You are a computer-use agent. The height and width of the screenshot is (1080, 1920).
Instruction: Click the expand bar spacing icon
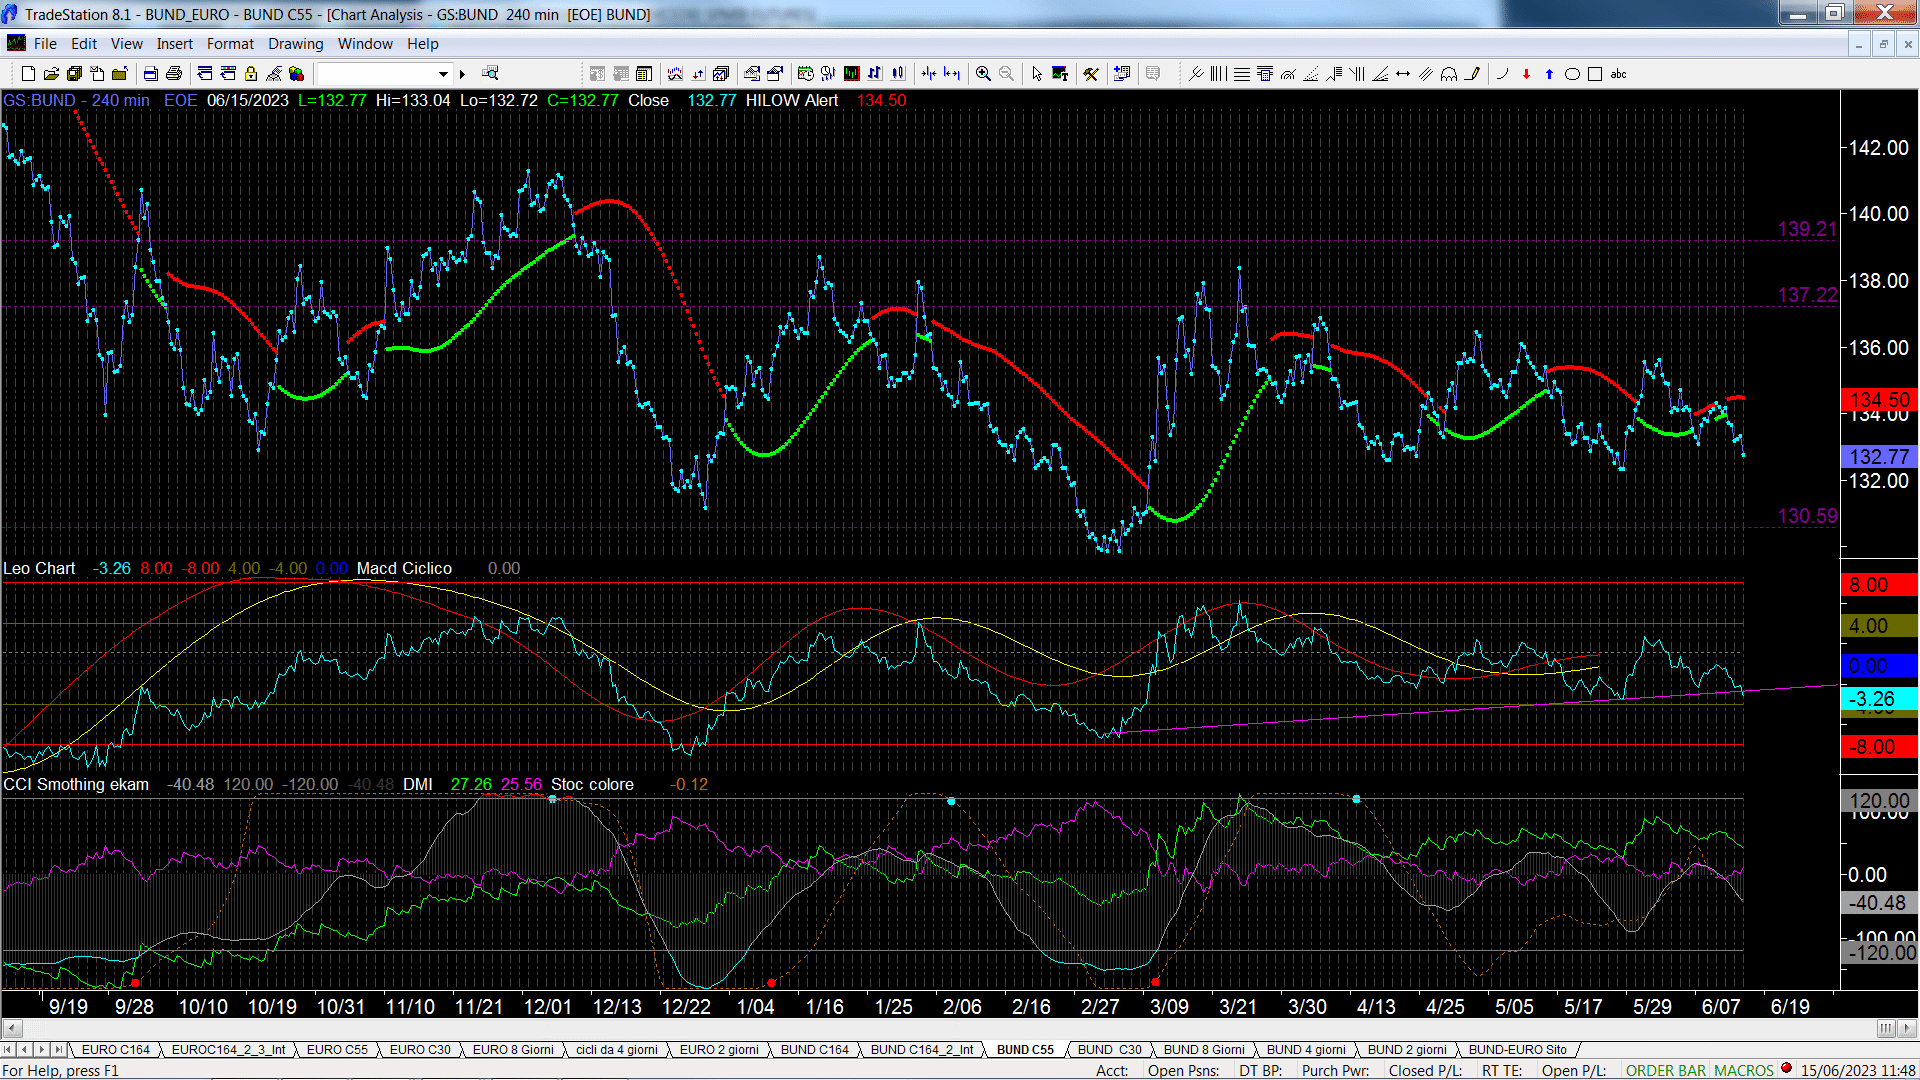(951, 74)
